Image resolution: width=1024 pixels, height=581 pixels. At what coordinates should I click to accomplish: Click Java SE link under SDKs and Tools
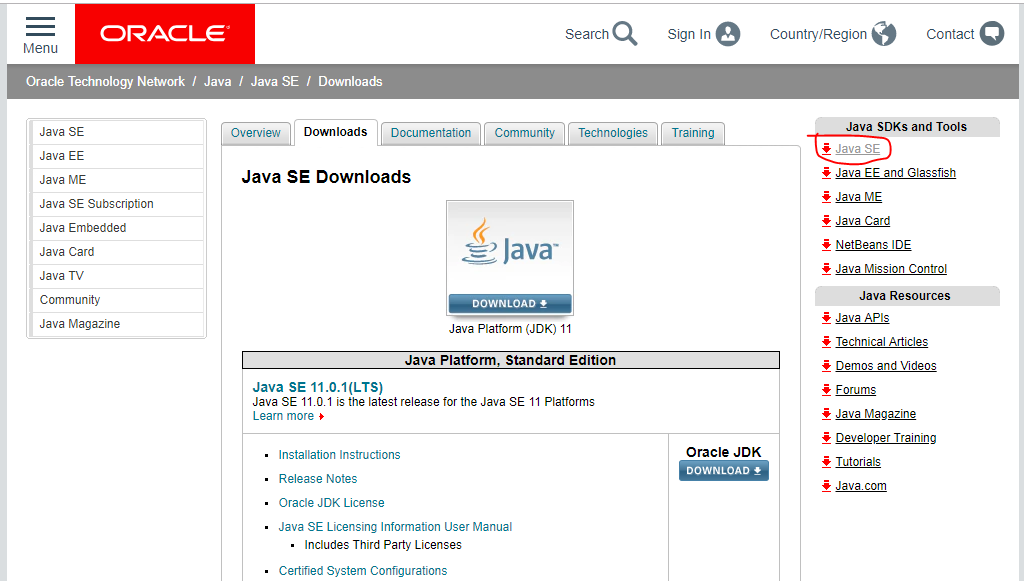click(857, 149)
